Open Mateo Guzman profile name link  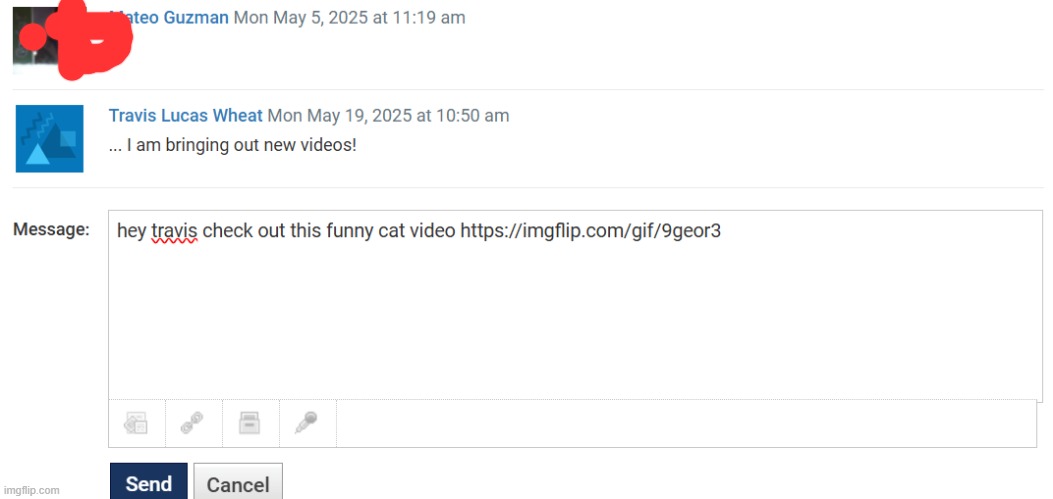[169, 17]
